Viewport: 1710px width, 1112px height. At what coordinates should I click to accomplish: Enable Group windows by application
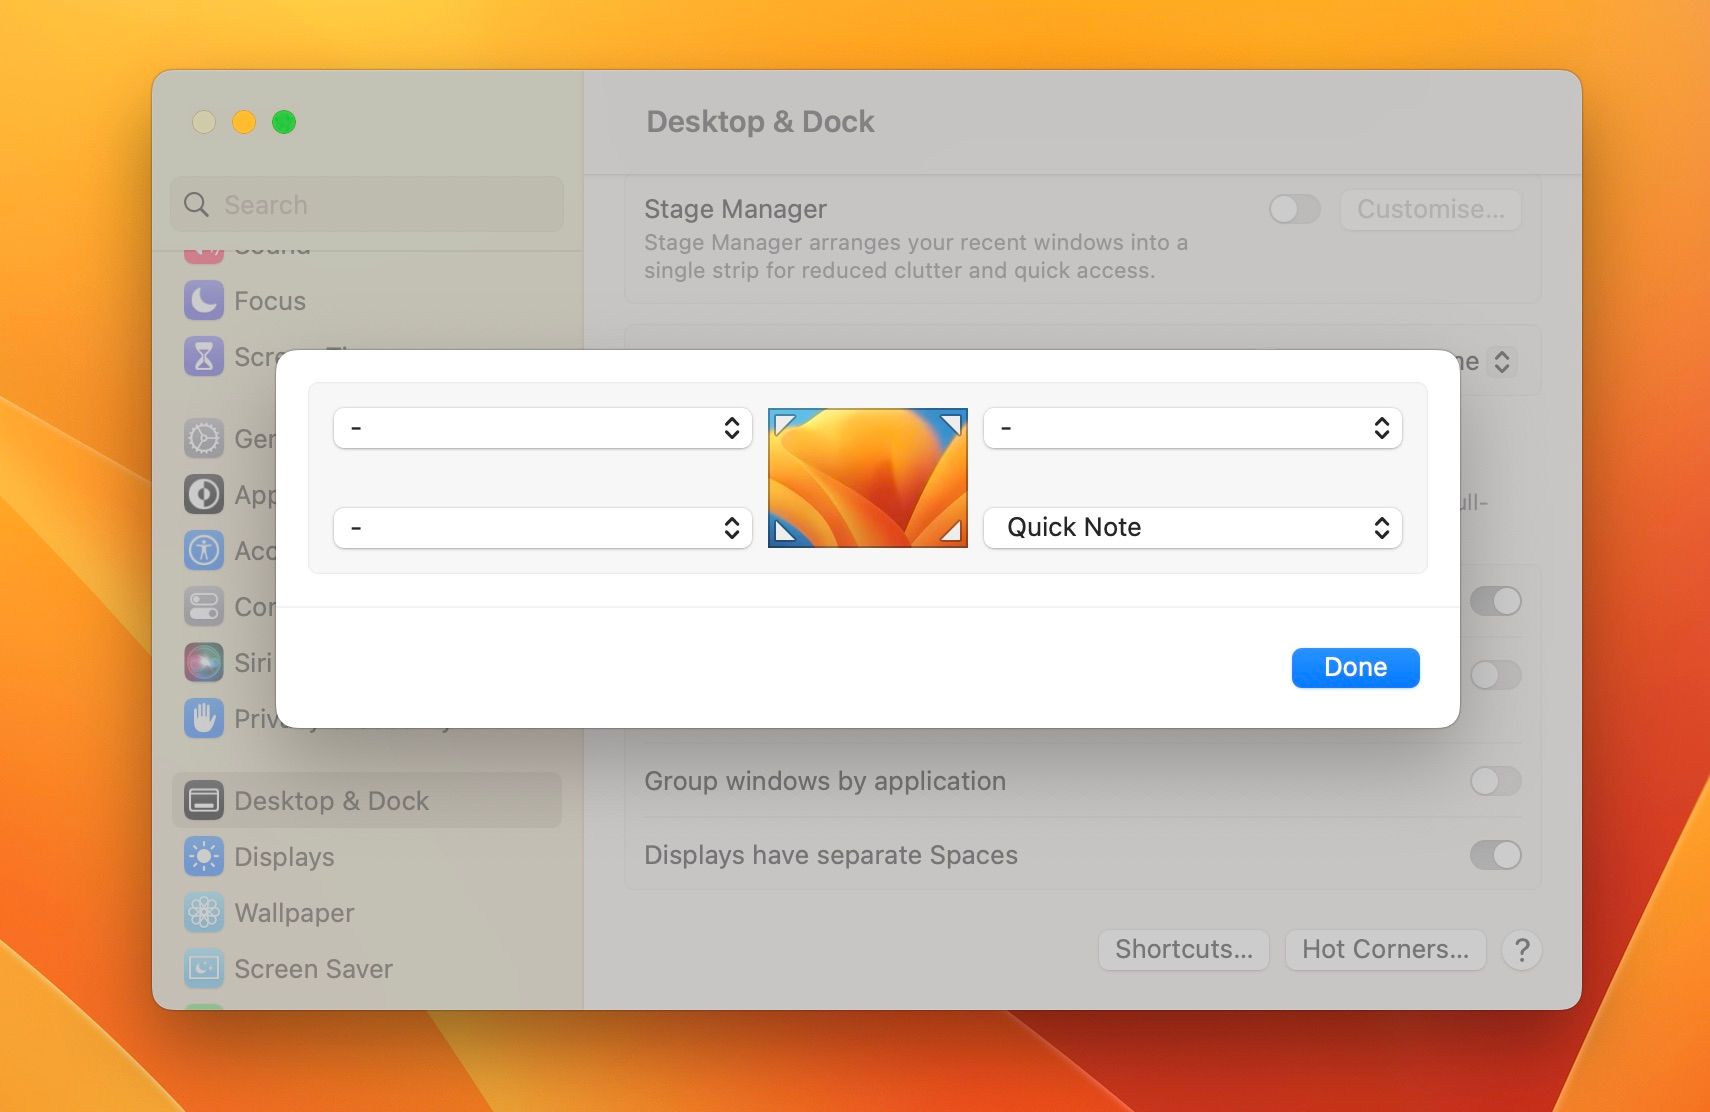tap(1495, 781)
